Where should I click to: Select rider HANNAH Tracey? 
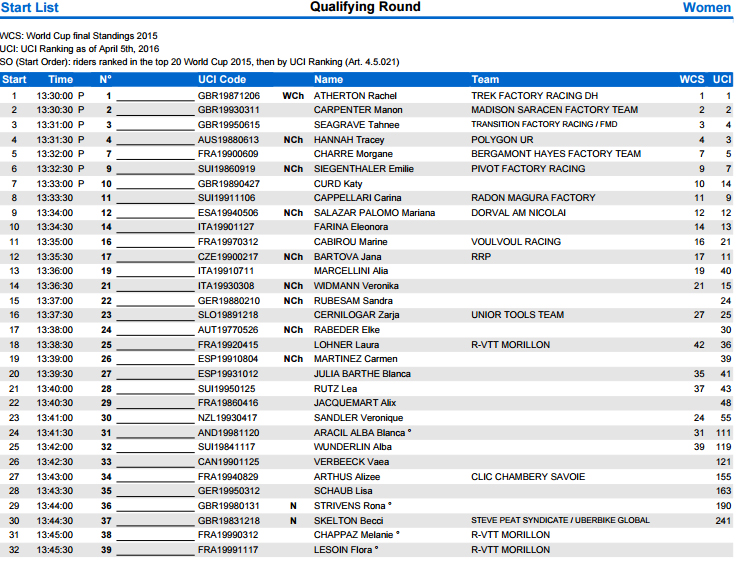click(349, 140)
